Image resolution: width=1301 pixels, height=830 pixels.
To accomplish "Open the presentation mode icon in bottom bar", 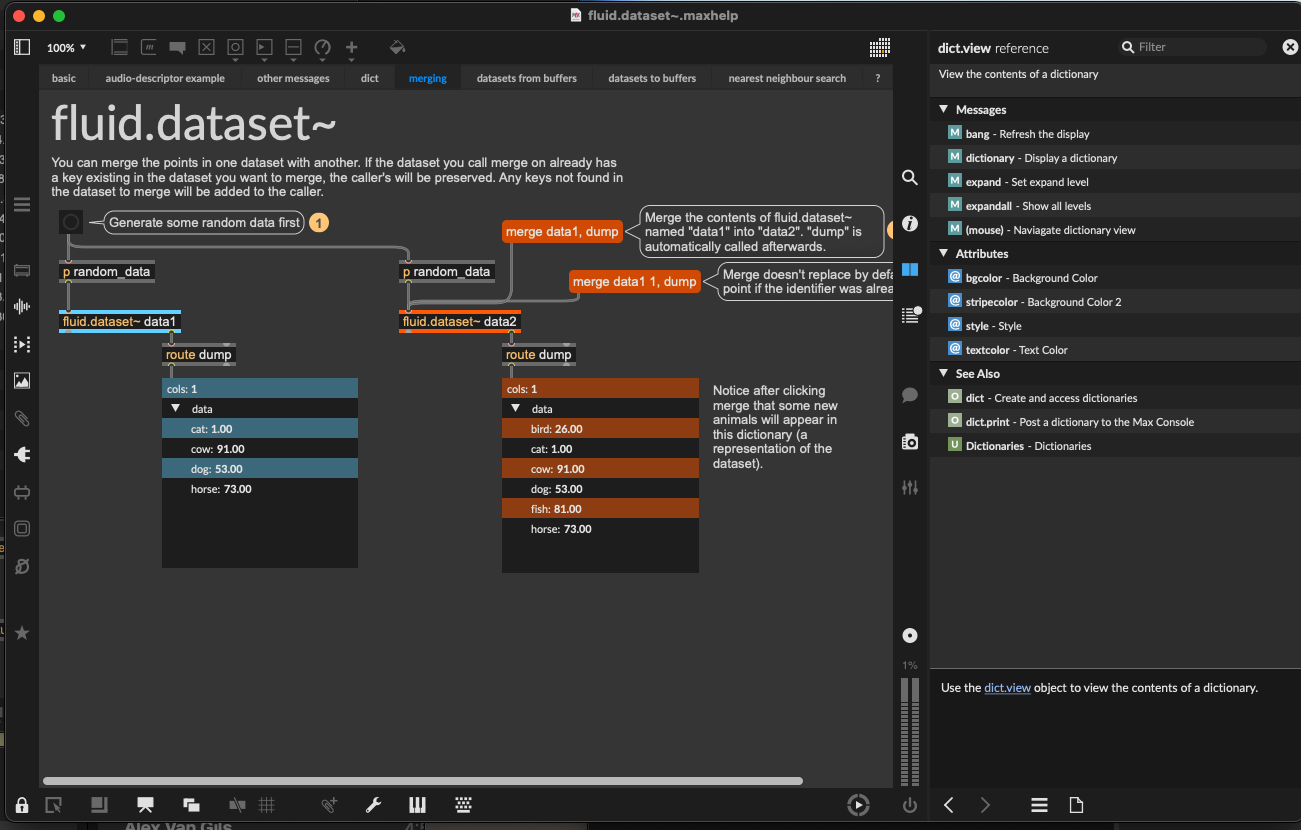I will (x=145, y=805).
